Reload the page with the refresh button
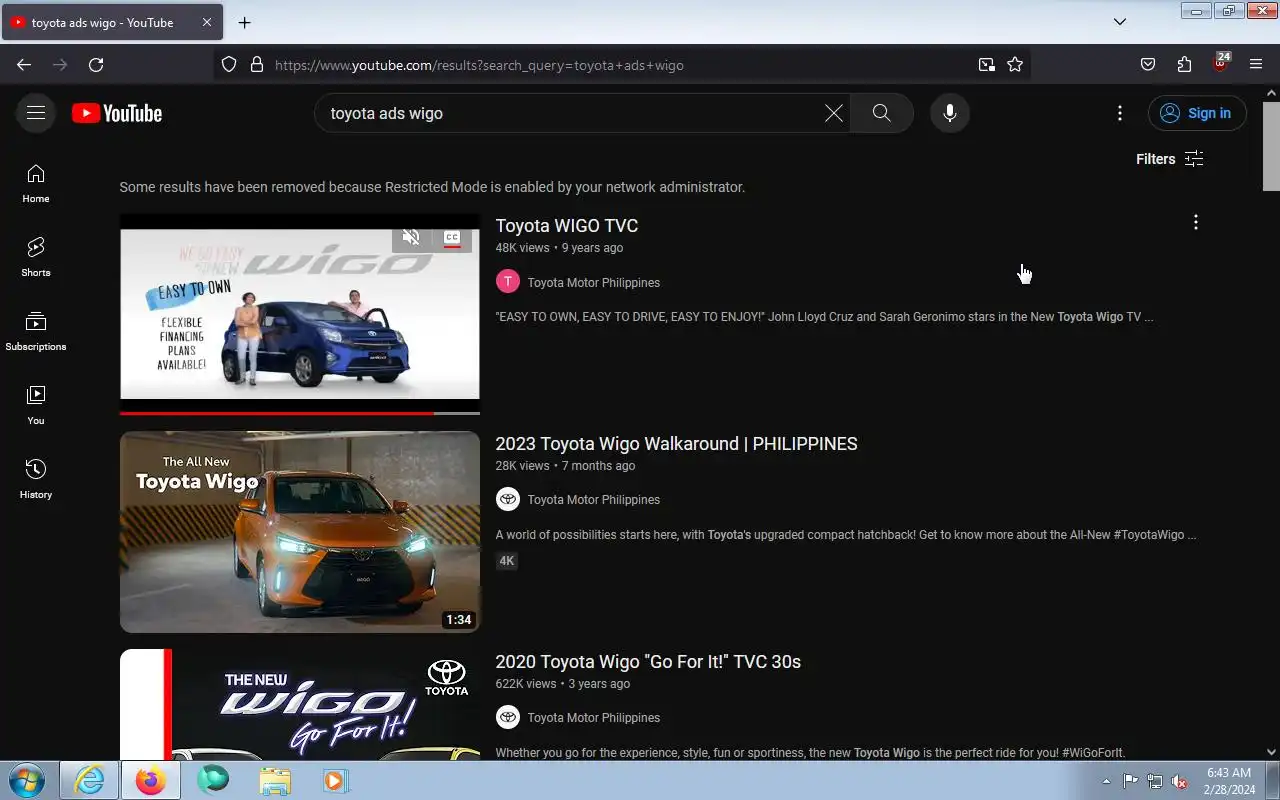Screen dimensions: 1280x800 [x=96, y=65]
